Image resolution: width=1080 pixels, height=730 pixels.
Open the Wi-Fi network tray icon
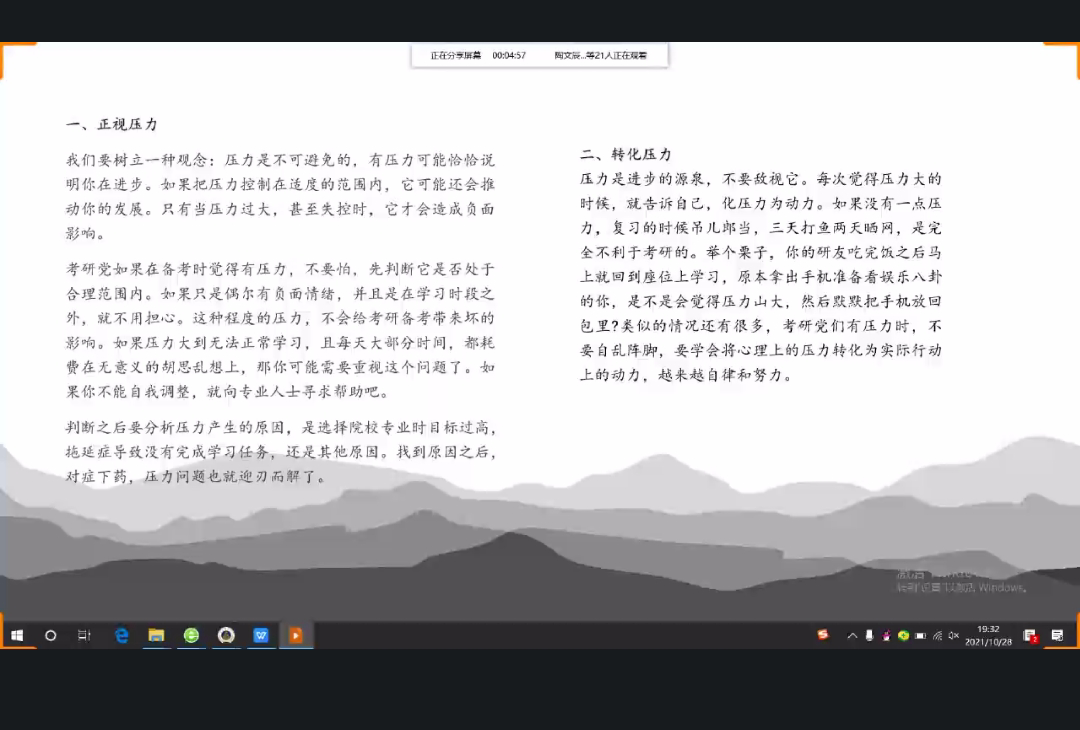pyautogui.click(x=937, y=635)
